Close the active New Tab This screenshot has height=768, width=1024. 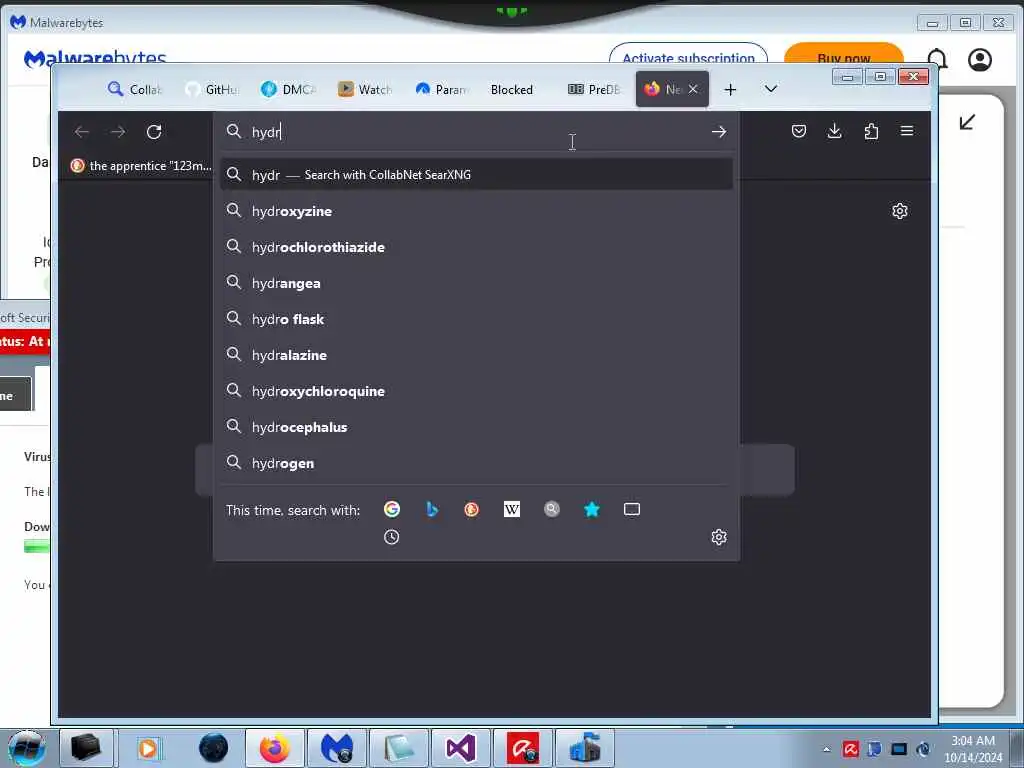(693, 89)
